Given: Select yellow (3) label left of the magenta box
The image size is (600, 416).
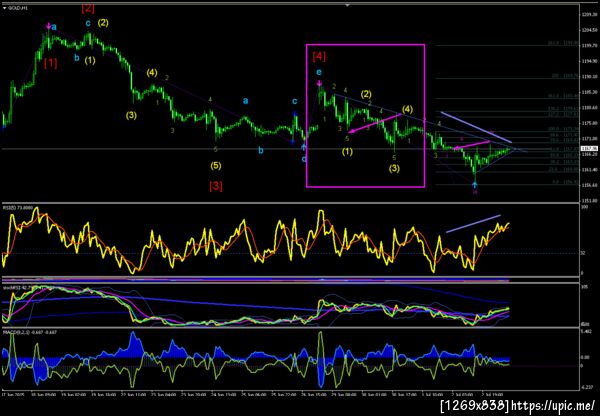Looking at the screenshot, I should [x=131, y=115].
